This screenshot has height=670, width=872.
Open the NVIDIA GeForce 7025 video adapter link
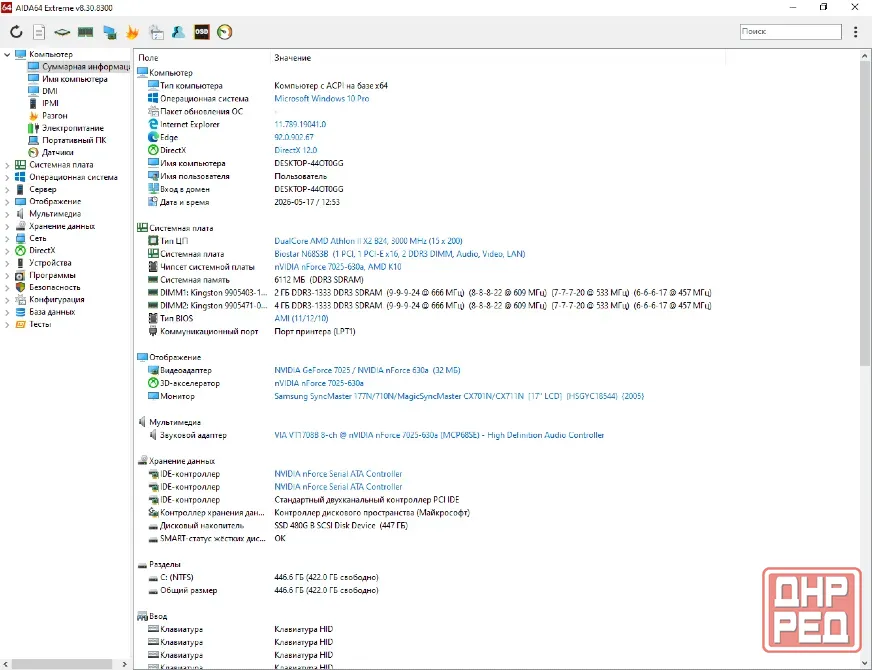pyautogui.click(x=367, y=370)
